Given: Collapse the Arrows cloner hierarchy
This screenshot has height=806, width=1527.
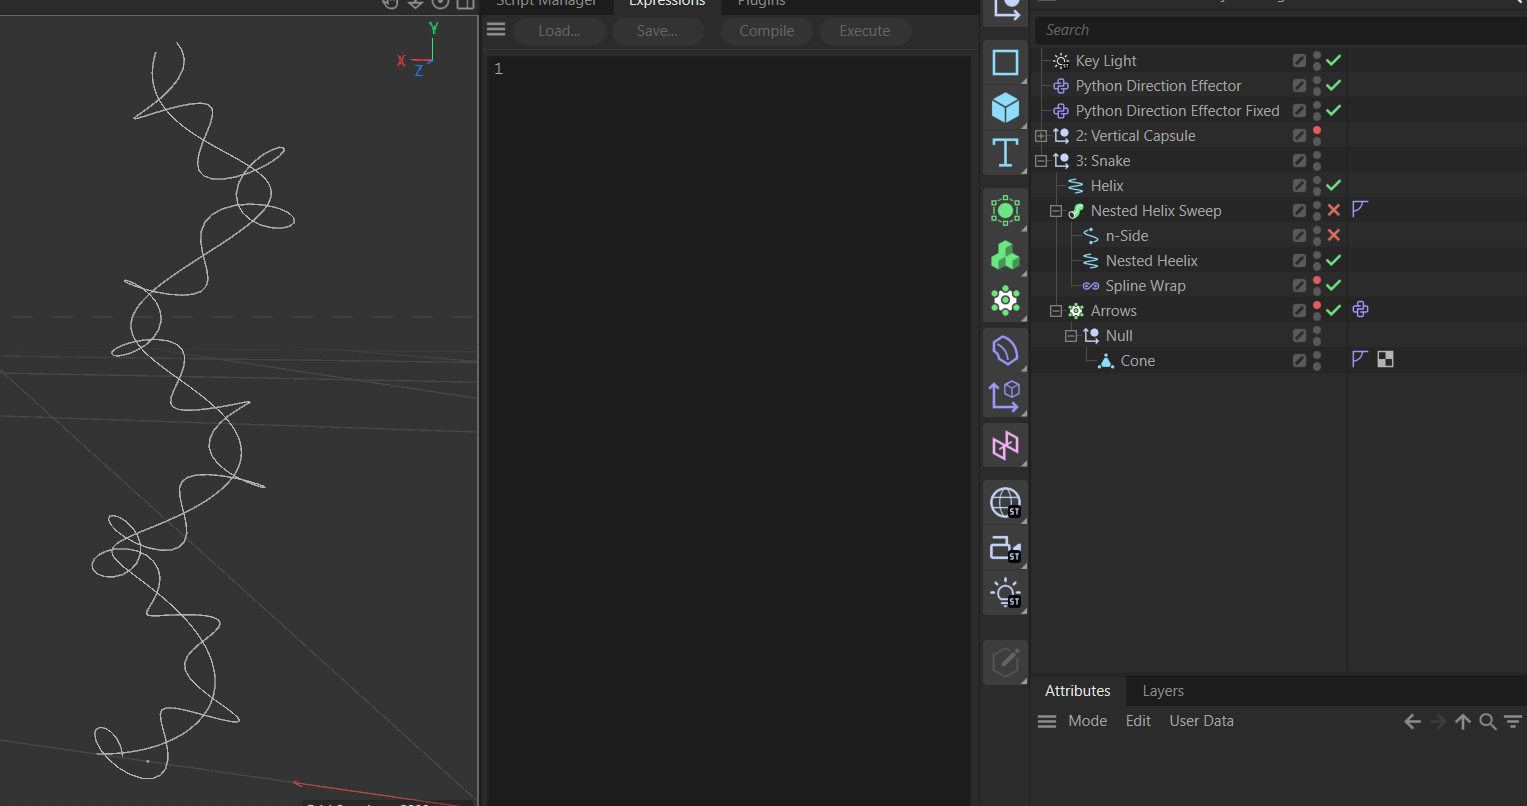Looking at the screenshot, I should tap(1056, 311).
